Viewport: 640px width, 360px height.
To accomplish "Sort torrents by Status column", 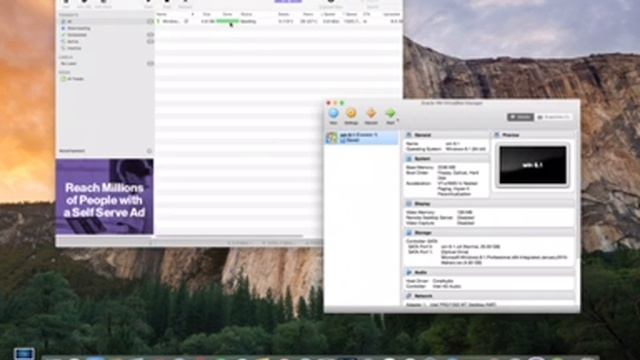I will (x=246, y=14).
